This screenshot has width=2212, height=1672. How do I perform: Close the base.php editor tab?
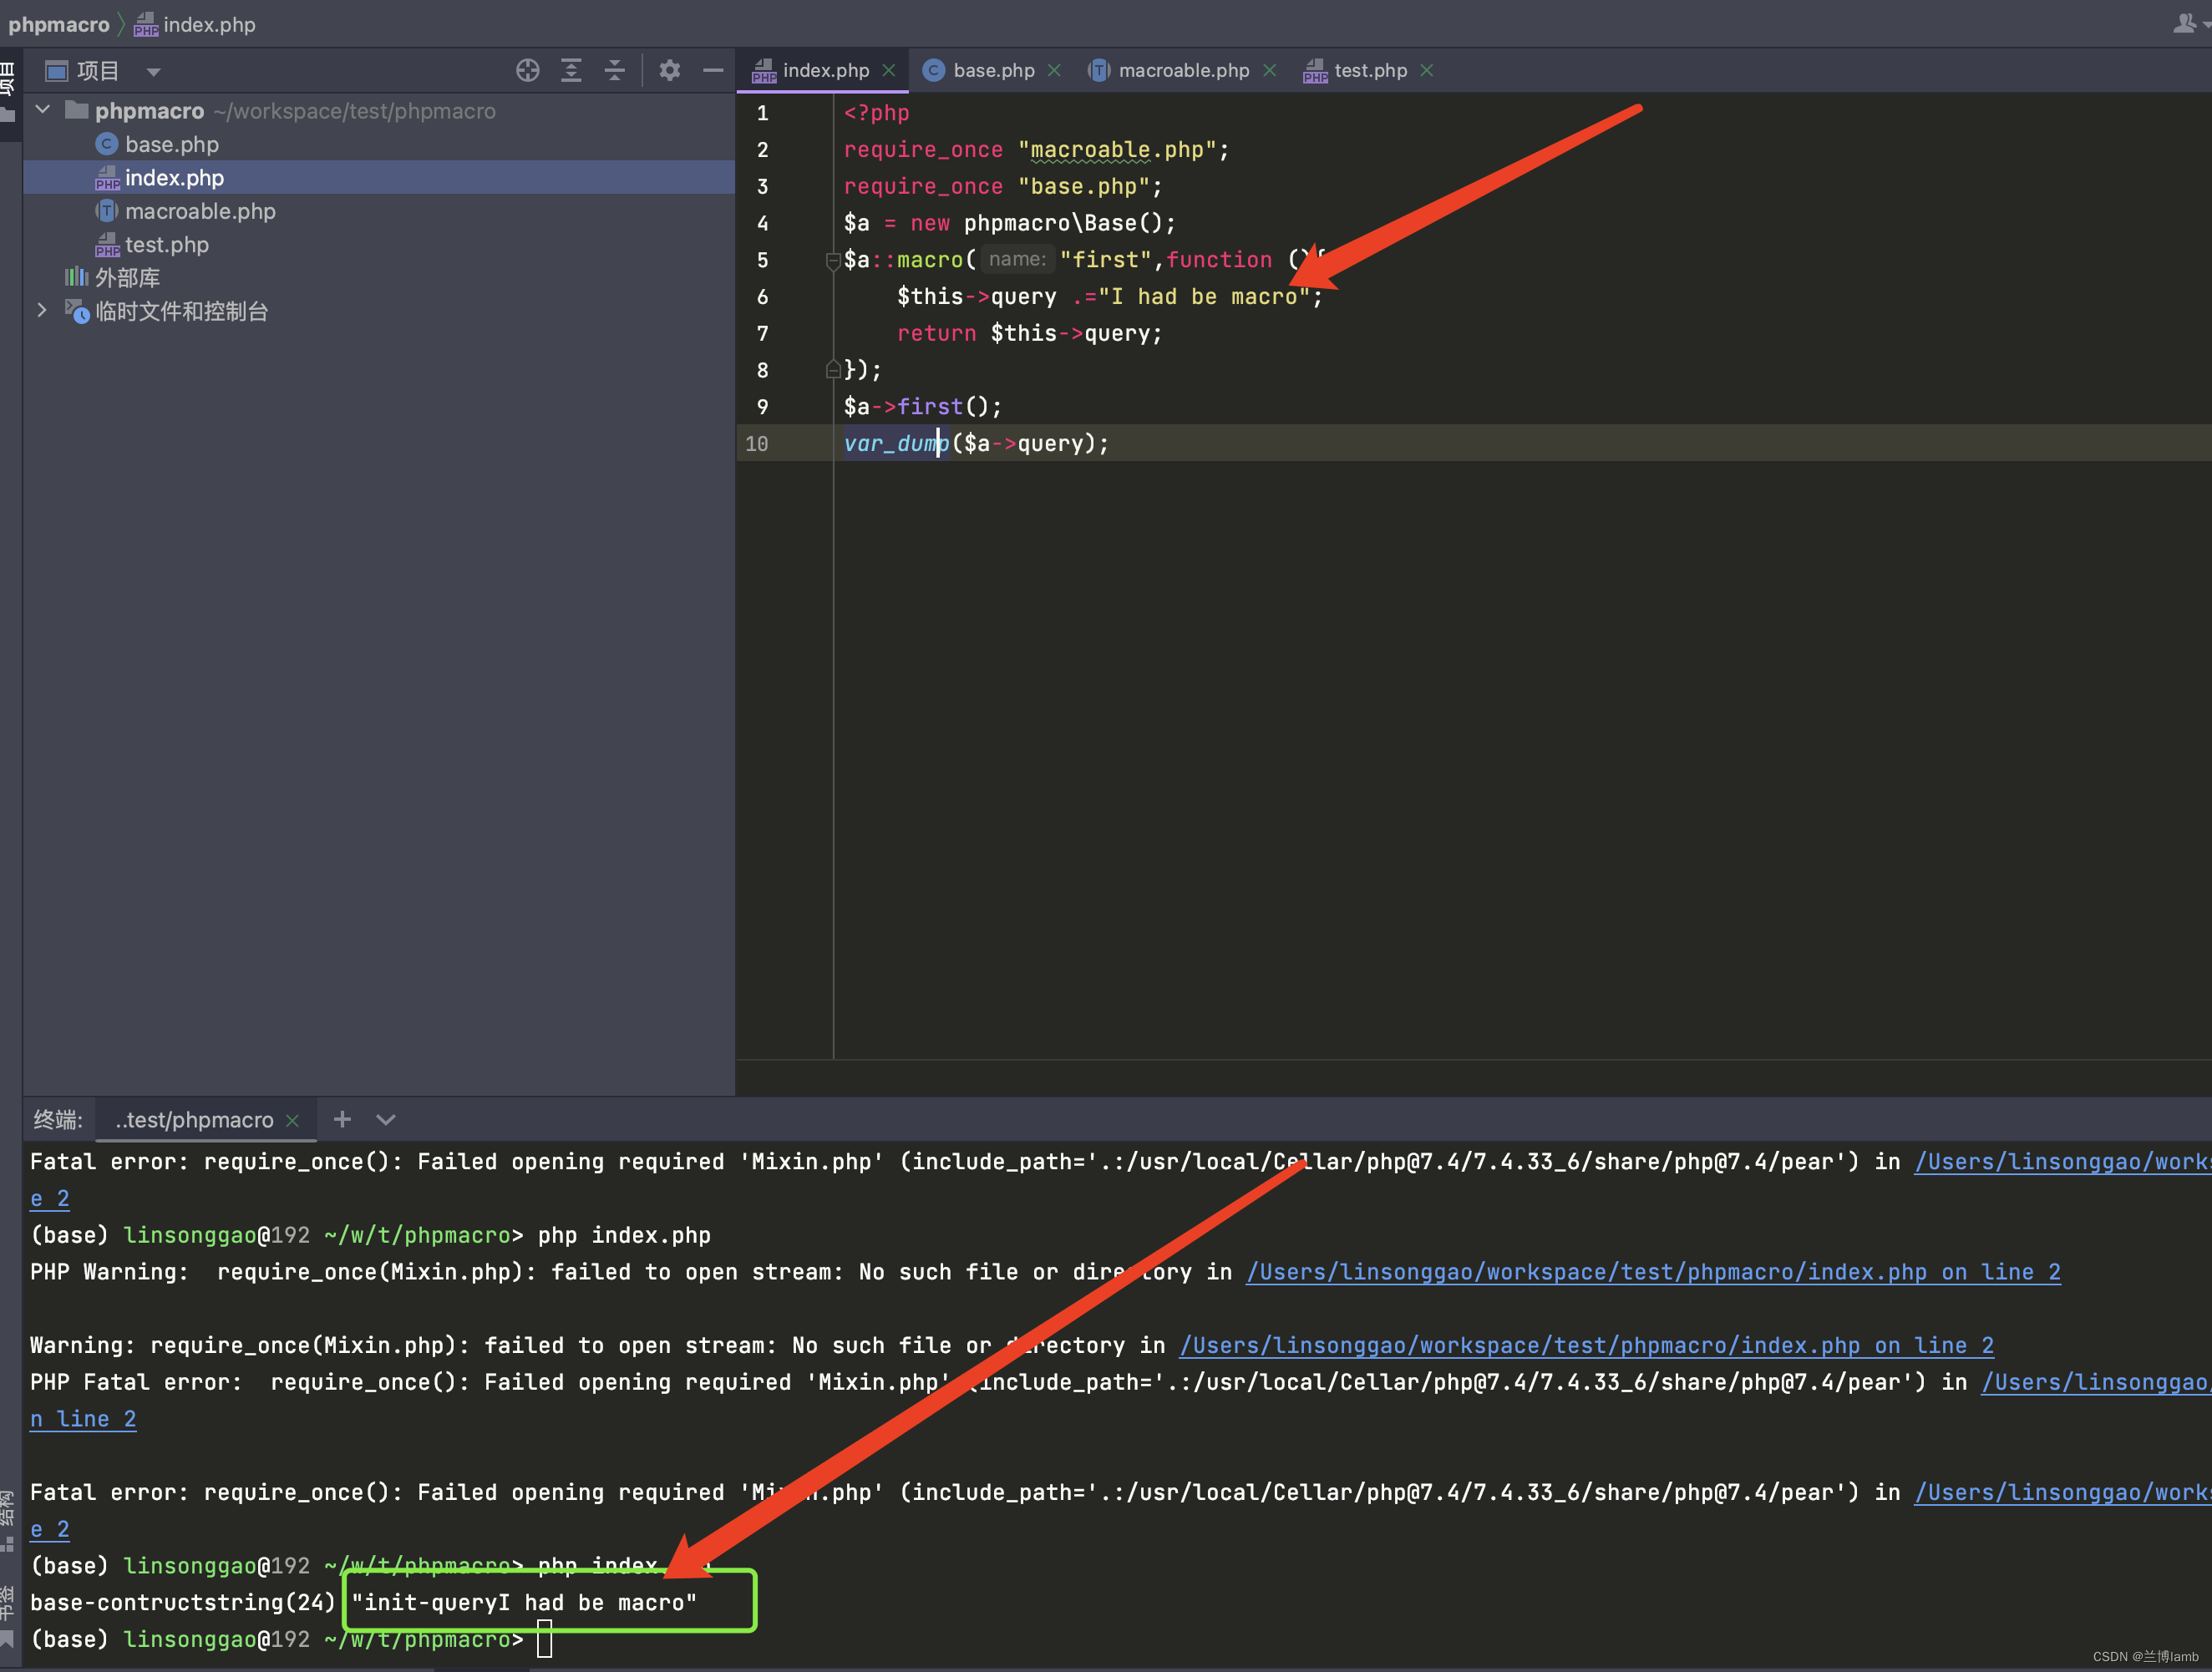coord(1054,71)
